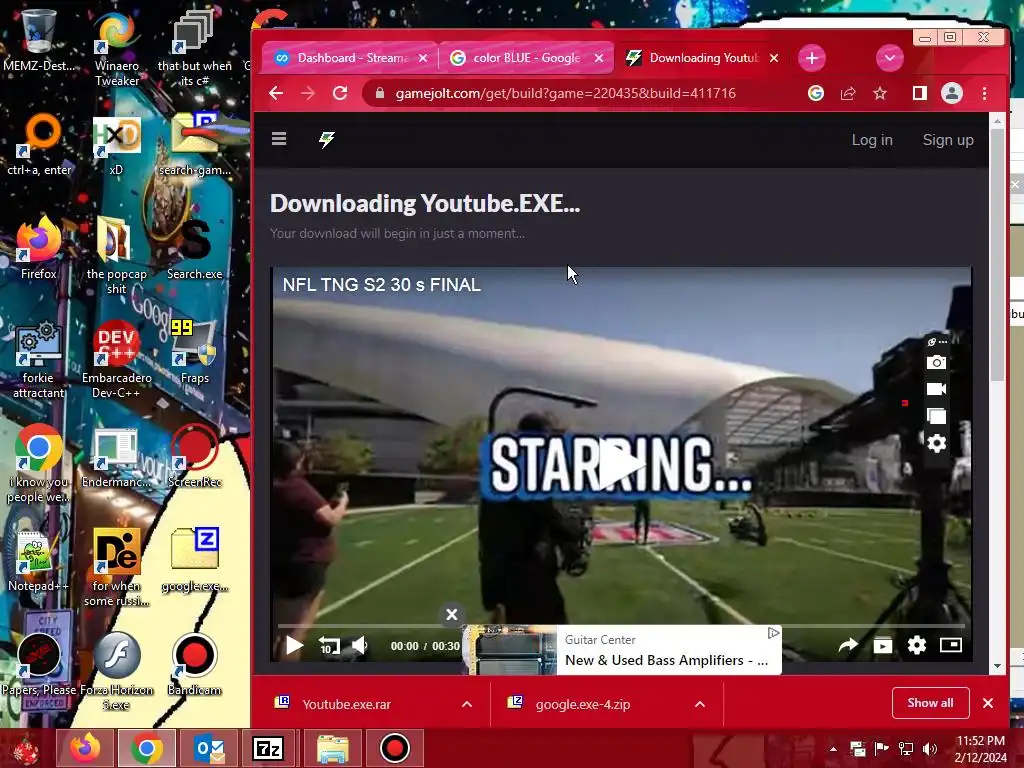Close the color BLUE Google tab
Viewport: 1024px width, 768px height.
pyautogui.click(x=599, y=58)
